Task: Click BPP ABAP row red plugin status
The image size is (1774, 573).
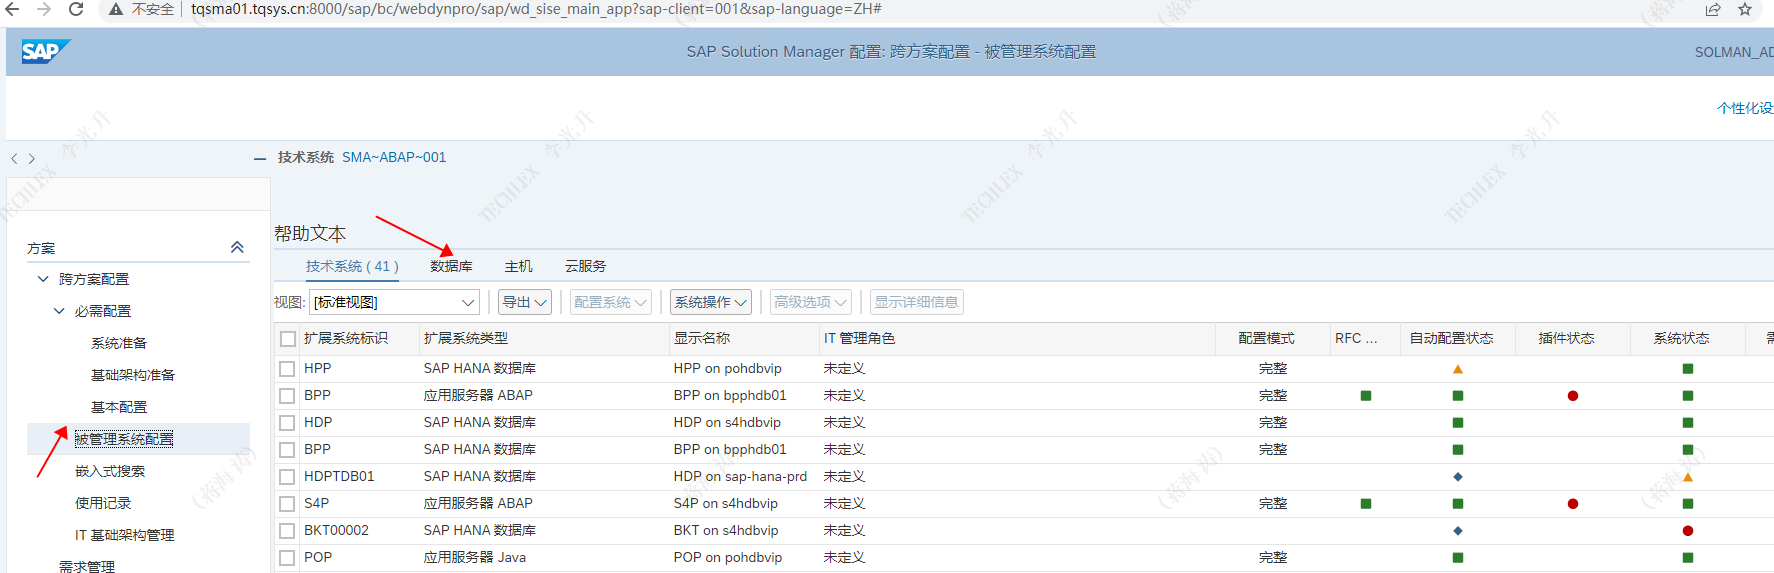Action: pos(1573,396)
